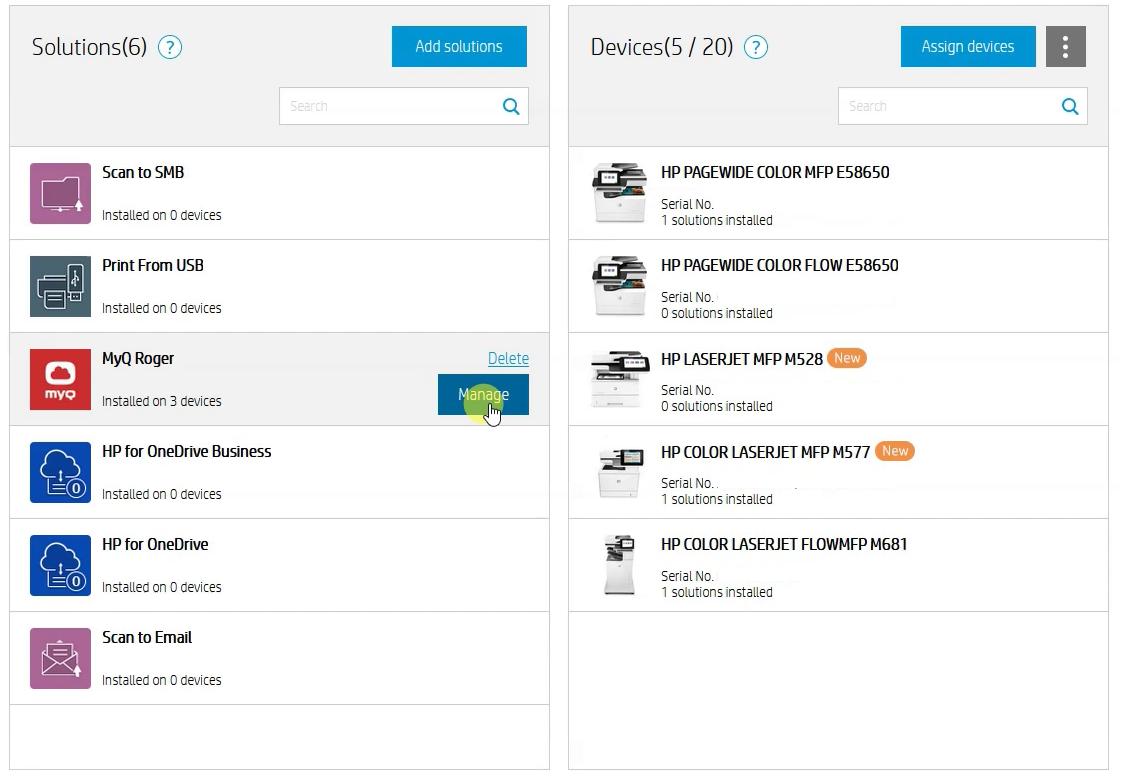Click inside the Devices search field
The width and height of the screenshot is (1121, 777).
pyautogui.click(x=950, y=106)
